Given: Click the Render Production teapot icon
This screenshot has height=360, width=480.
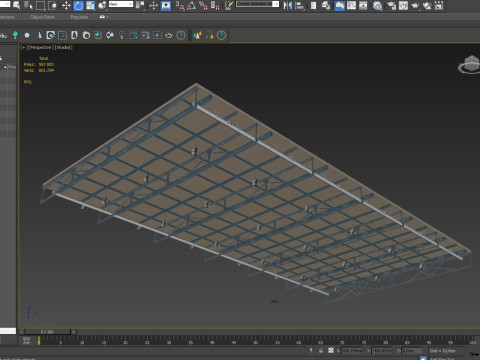Looking at the screenshot, I should click(x=415, y=5).
